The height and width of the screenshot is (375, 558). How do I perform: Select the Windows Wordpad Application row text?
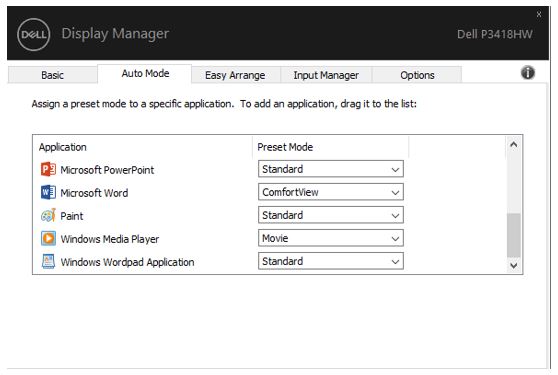[127, 262]
